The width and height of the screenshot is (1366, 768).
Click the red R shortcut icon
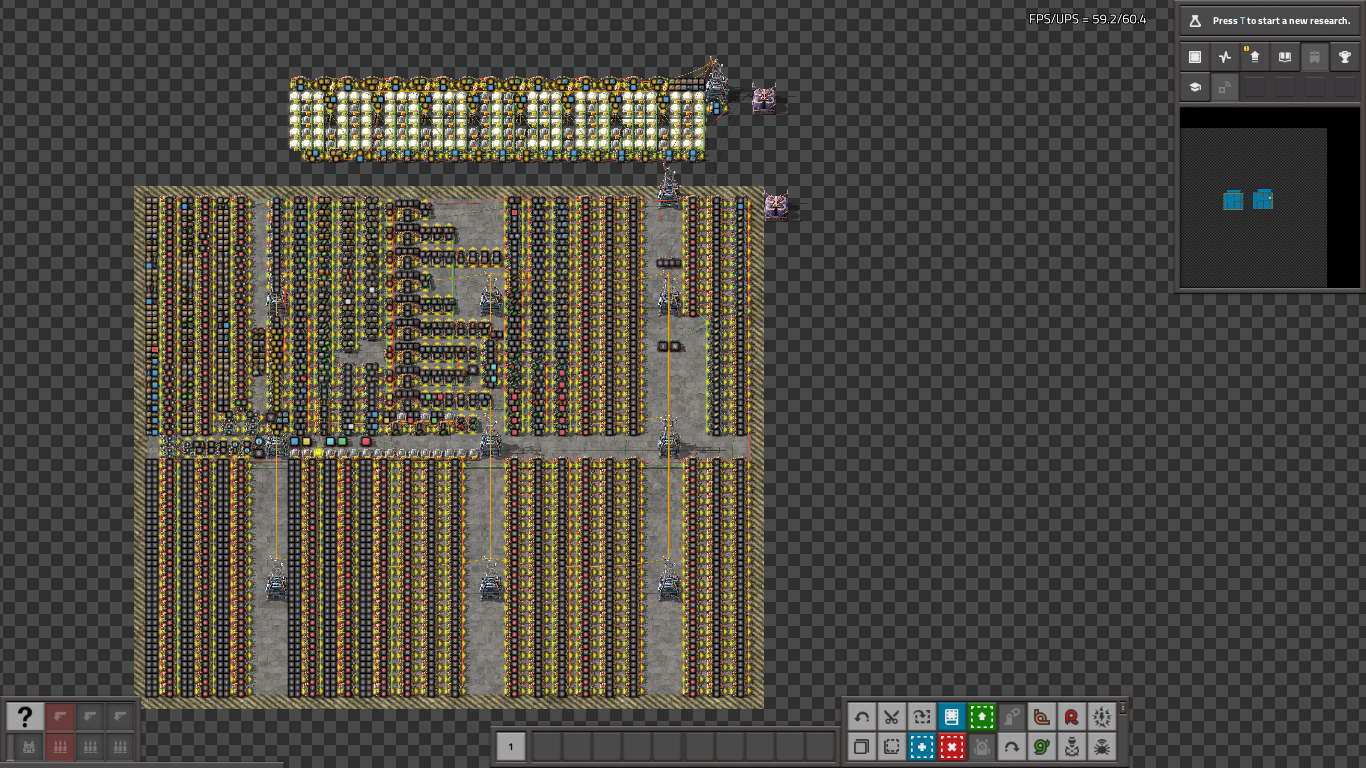1072,717
